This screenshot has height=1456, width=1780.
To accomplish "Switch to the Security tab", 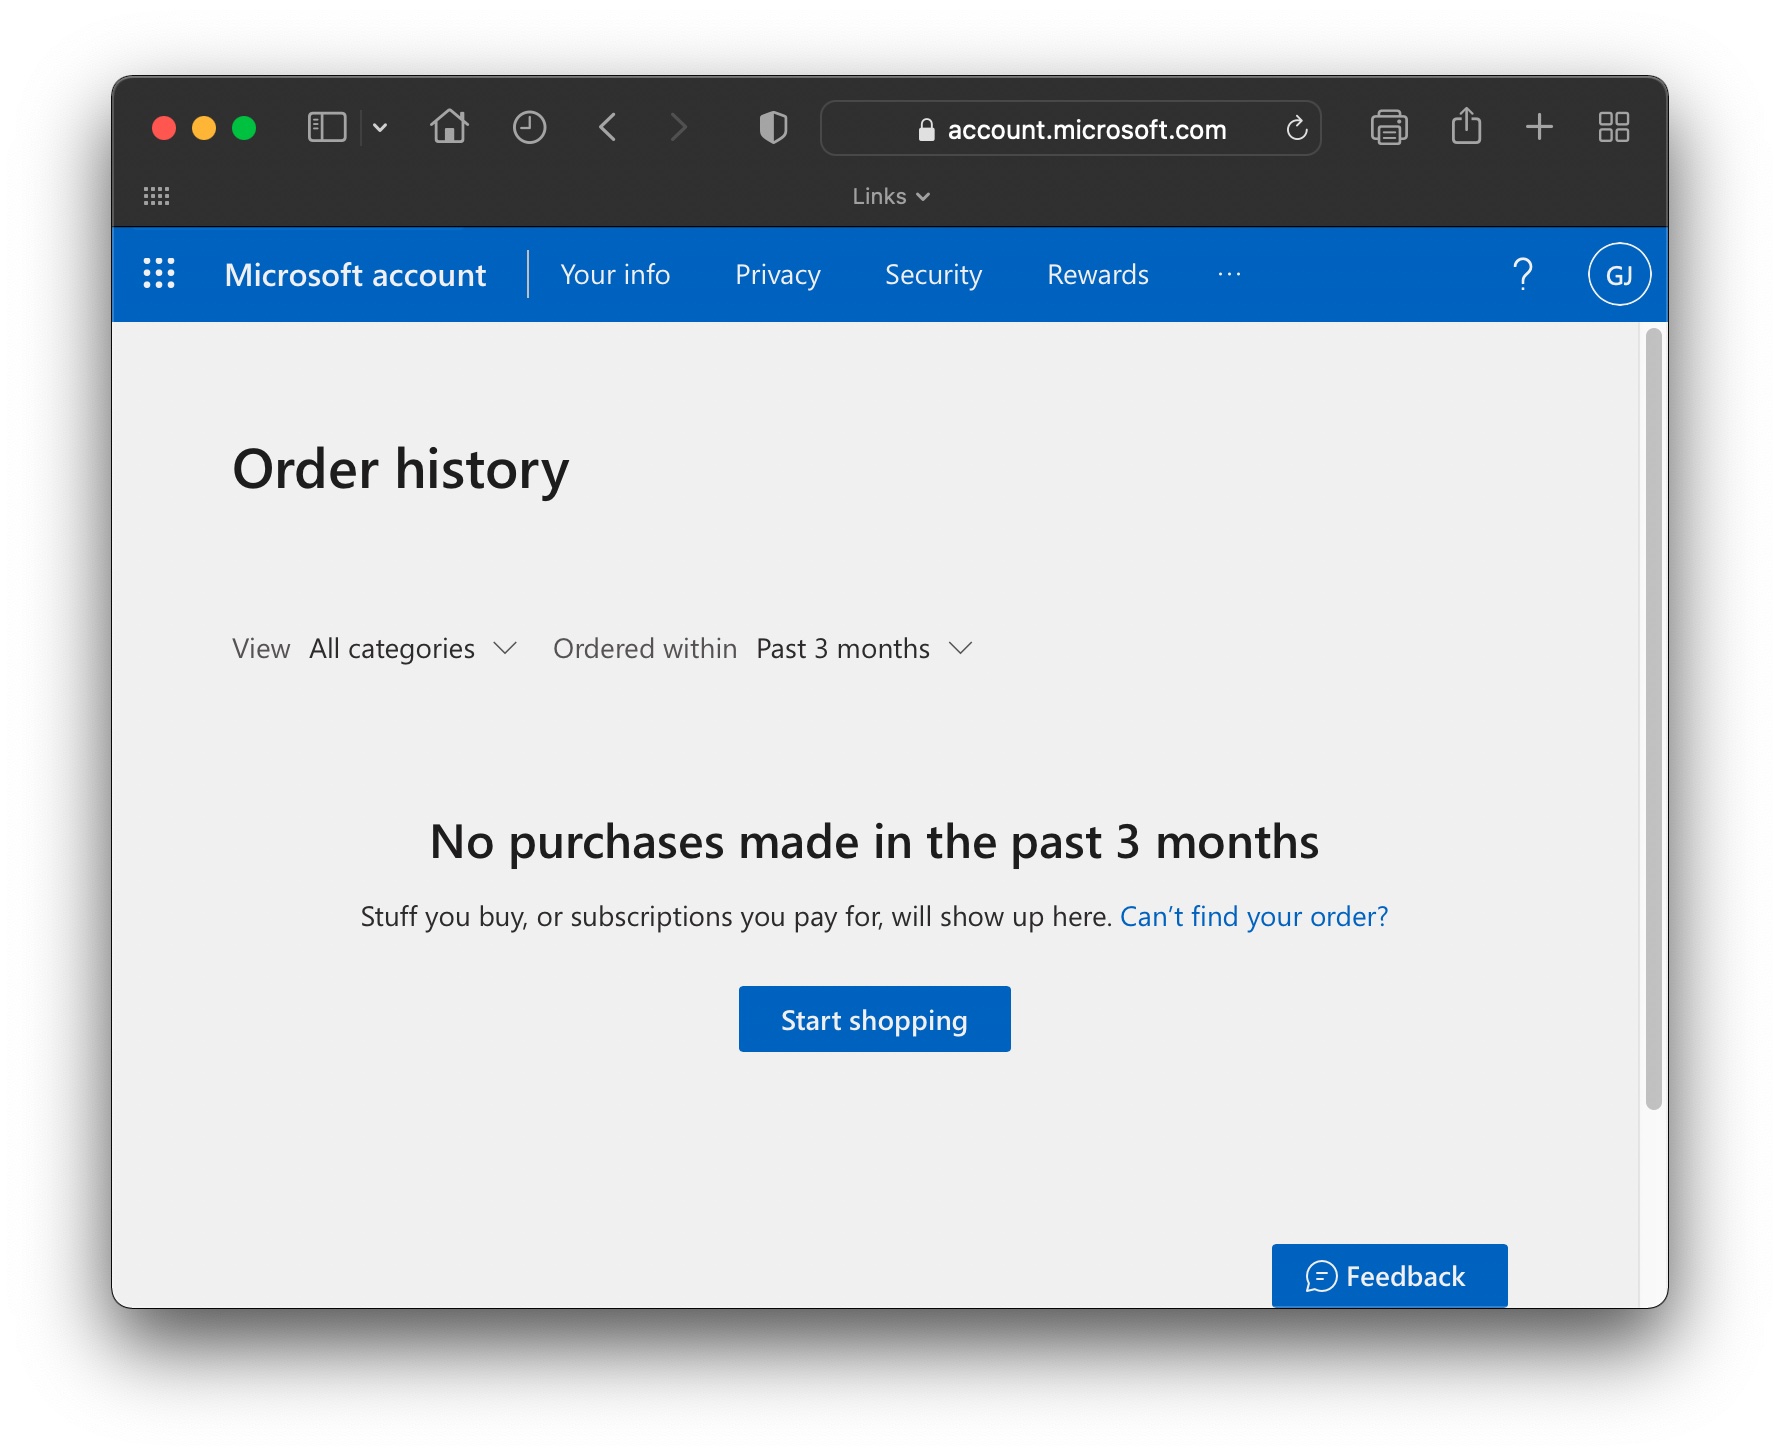I will coord(932,274).
